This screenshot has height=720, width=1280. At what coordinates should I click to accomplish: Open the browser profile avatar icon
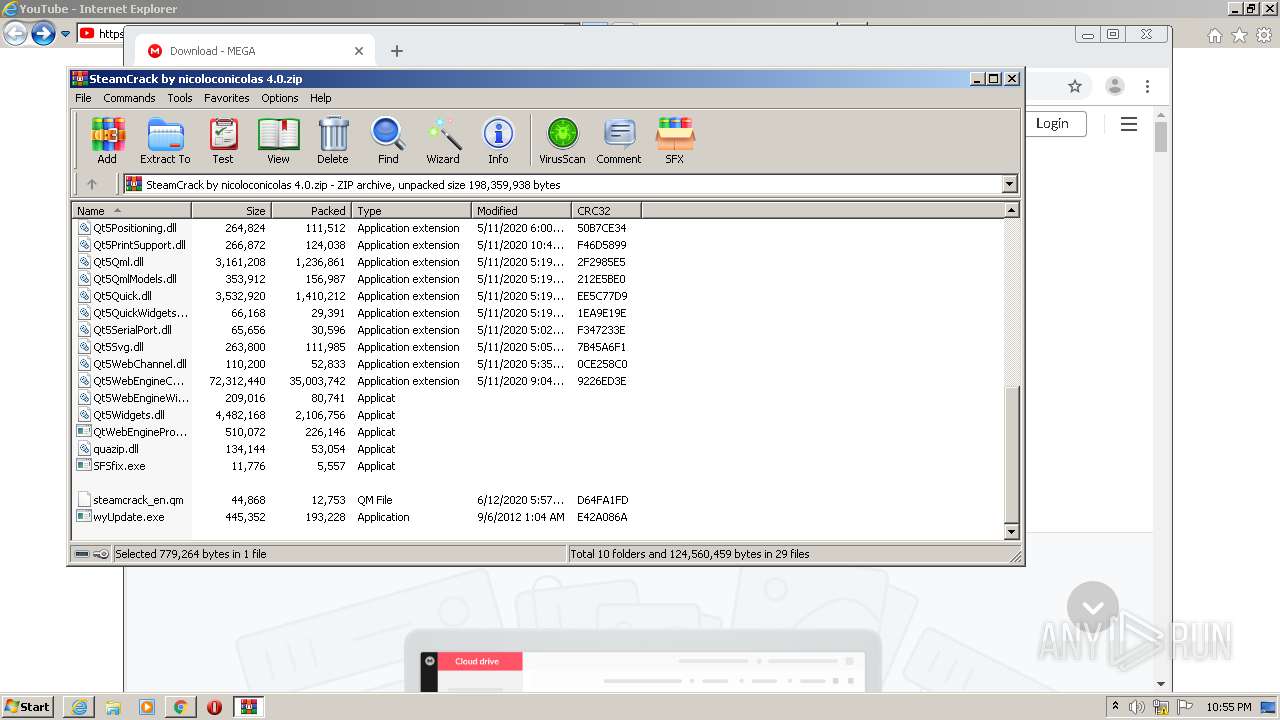[1115, 86]
